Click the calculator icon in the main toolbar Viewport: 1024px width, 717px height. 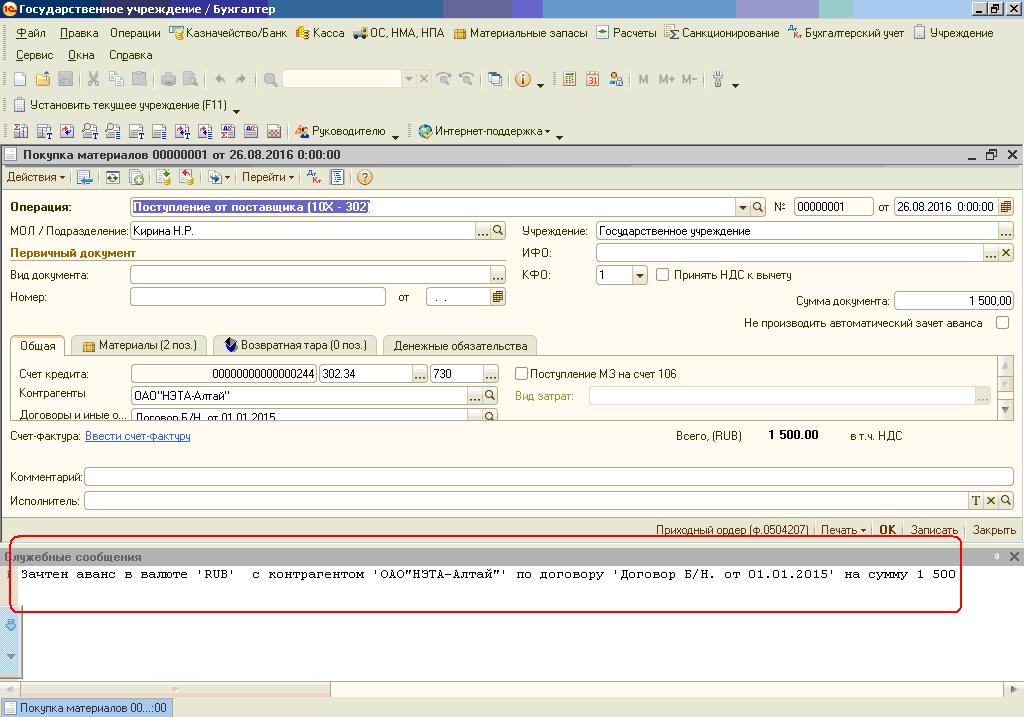click(569, 79)
